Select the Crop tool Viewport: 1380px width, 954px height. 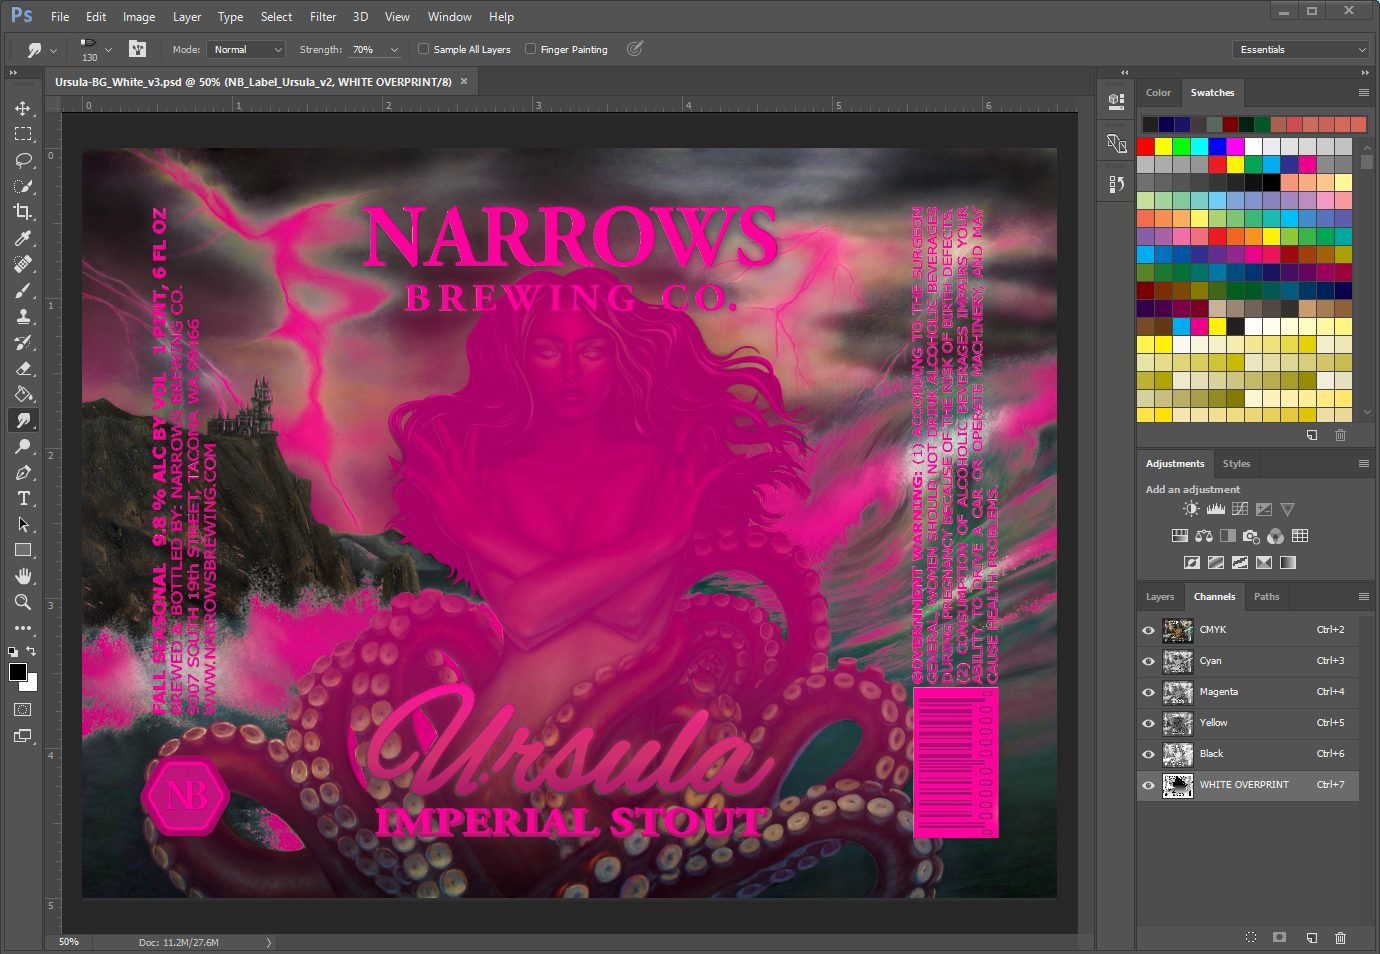coord(23,212)
